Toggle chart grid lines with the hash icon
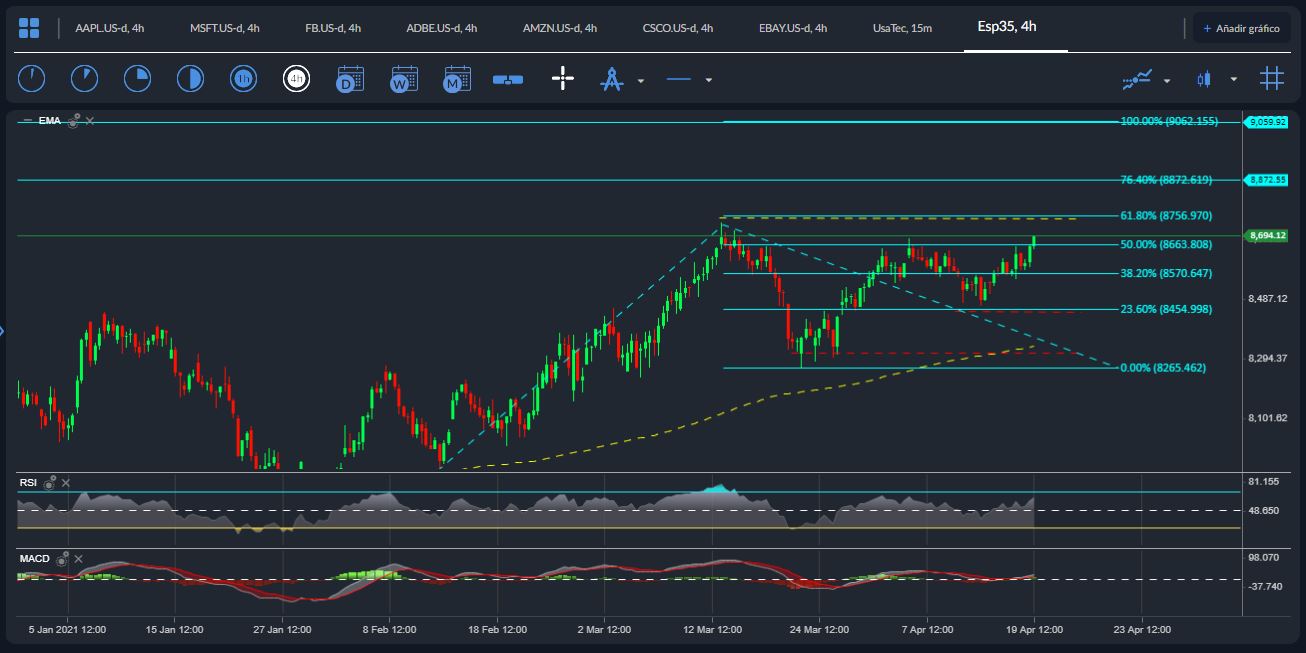This screenshot has width=1306, height=653. (1271, 79)
